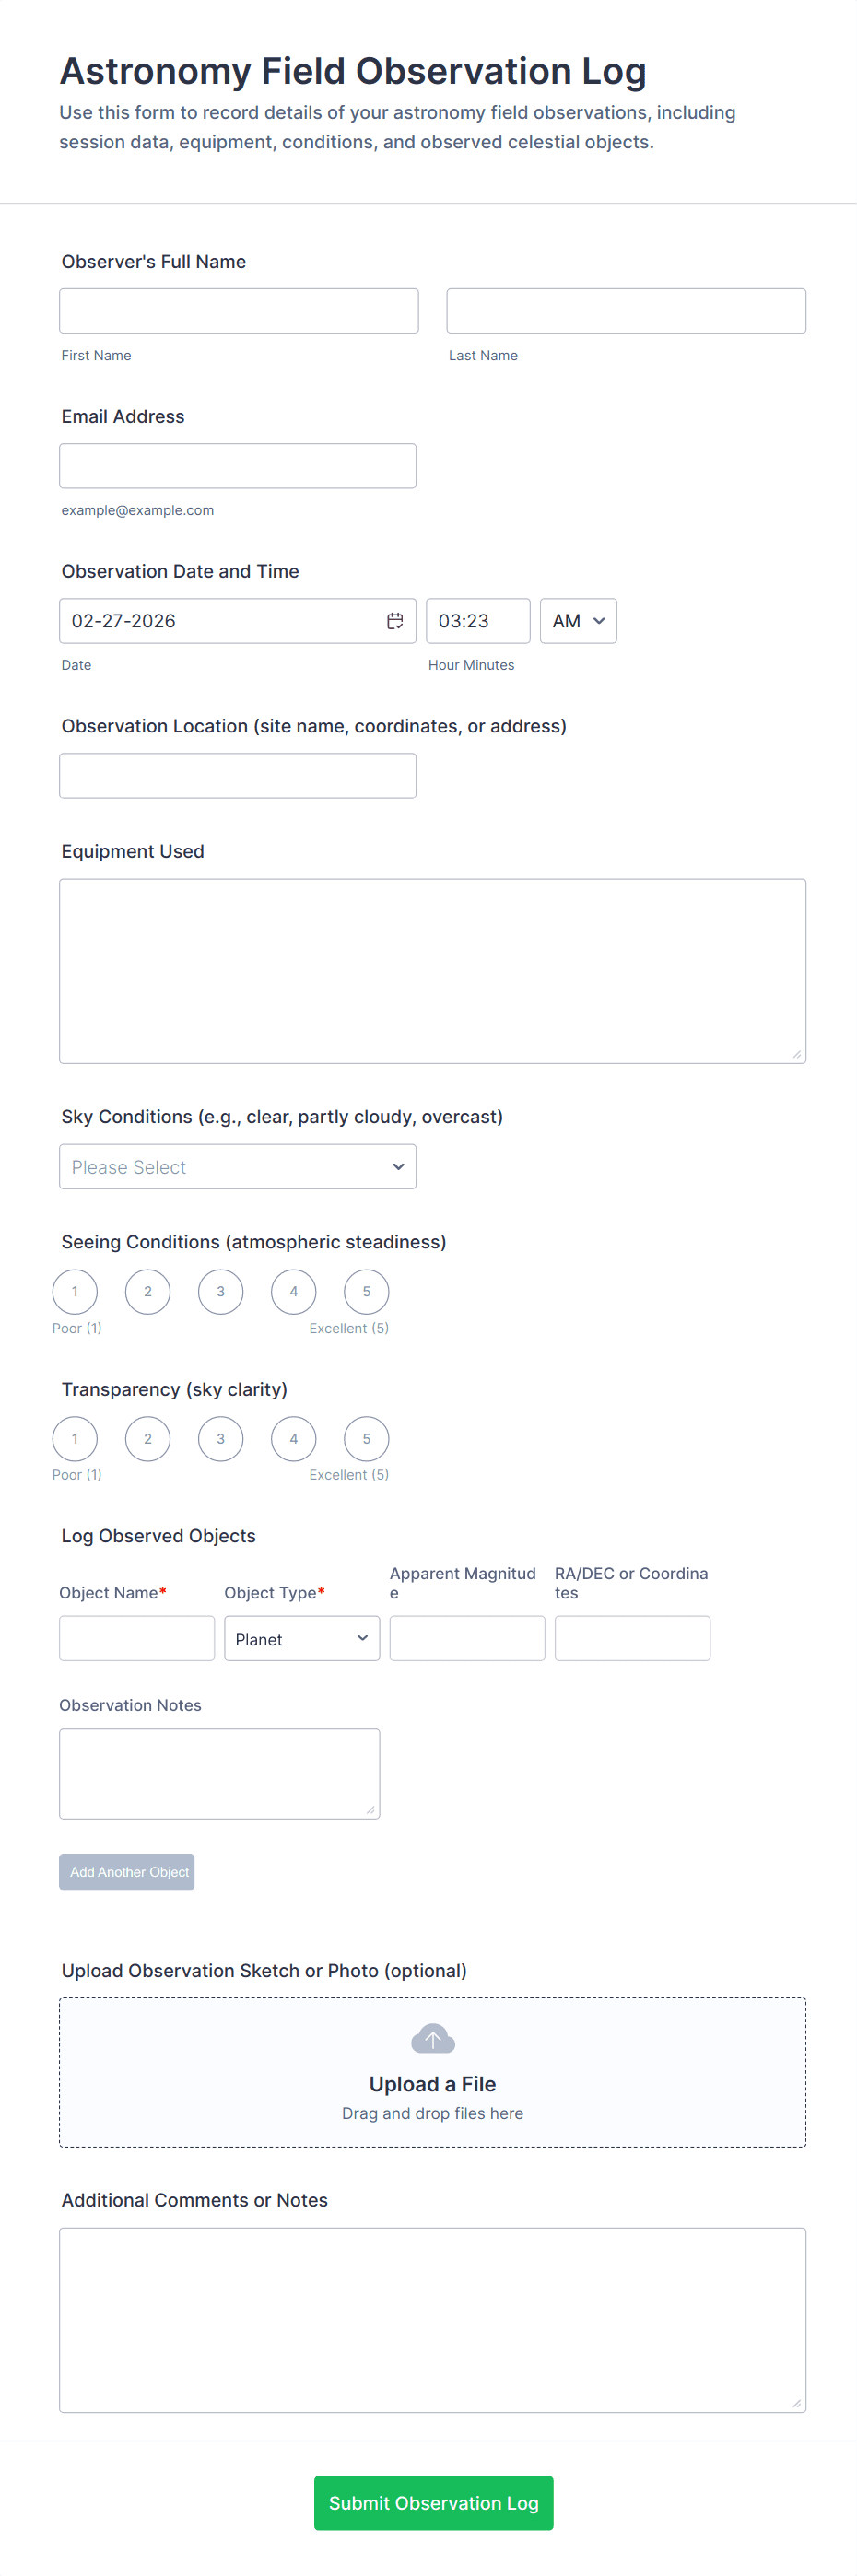Click the Last Name text box
857x2576 pixels.
(x=626, y=311)
